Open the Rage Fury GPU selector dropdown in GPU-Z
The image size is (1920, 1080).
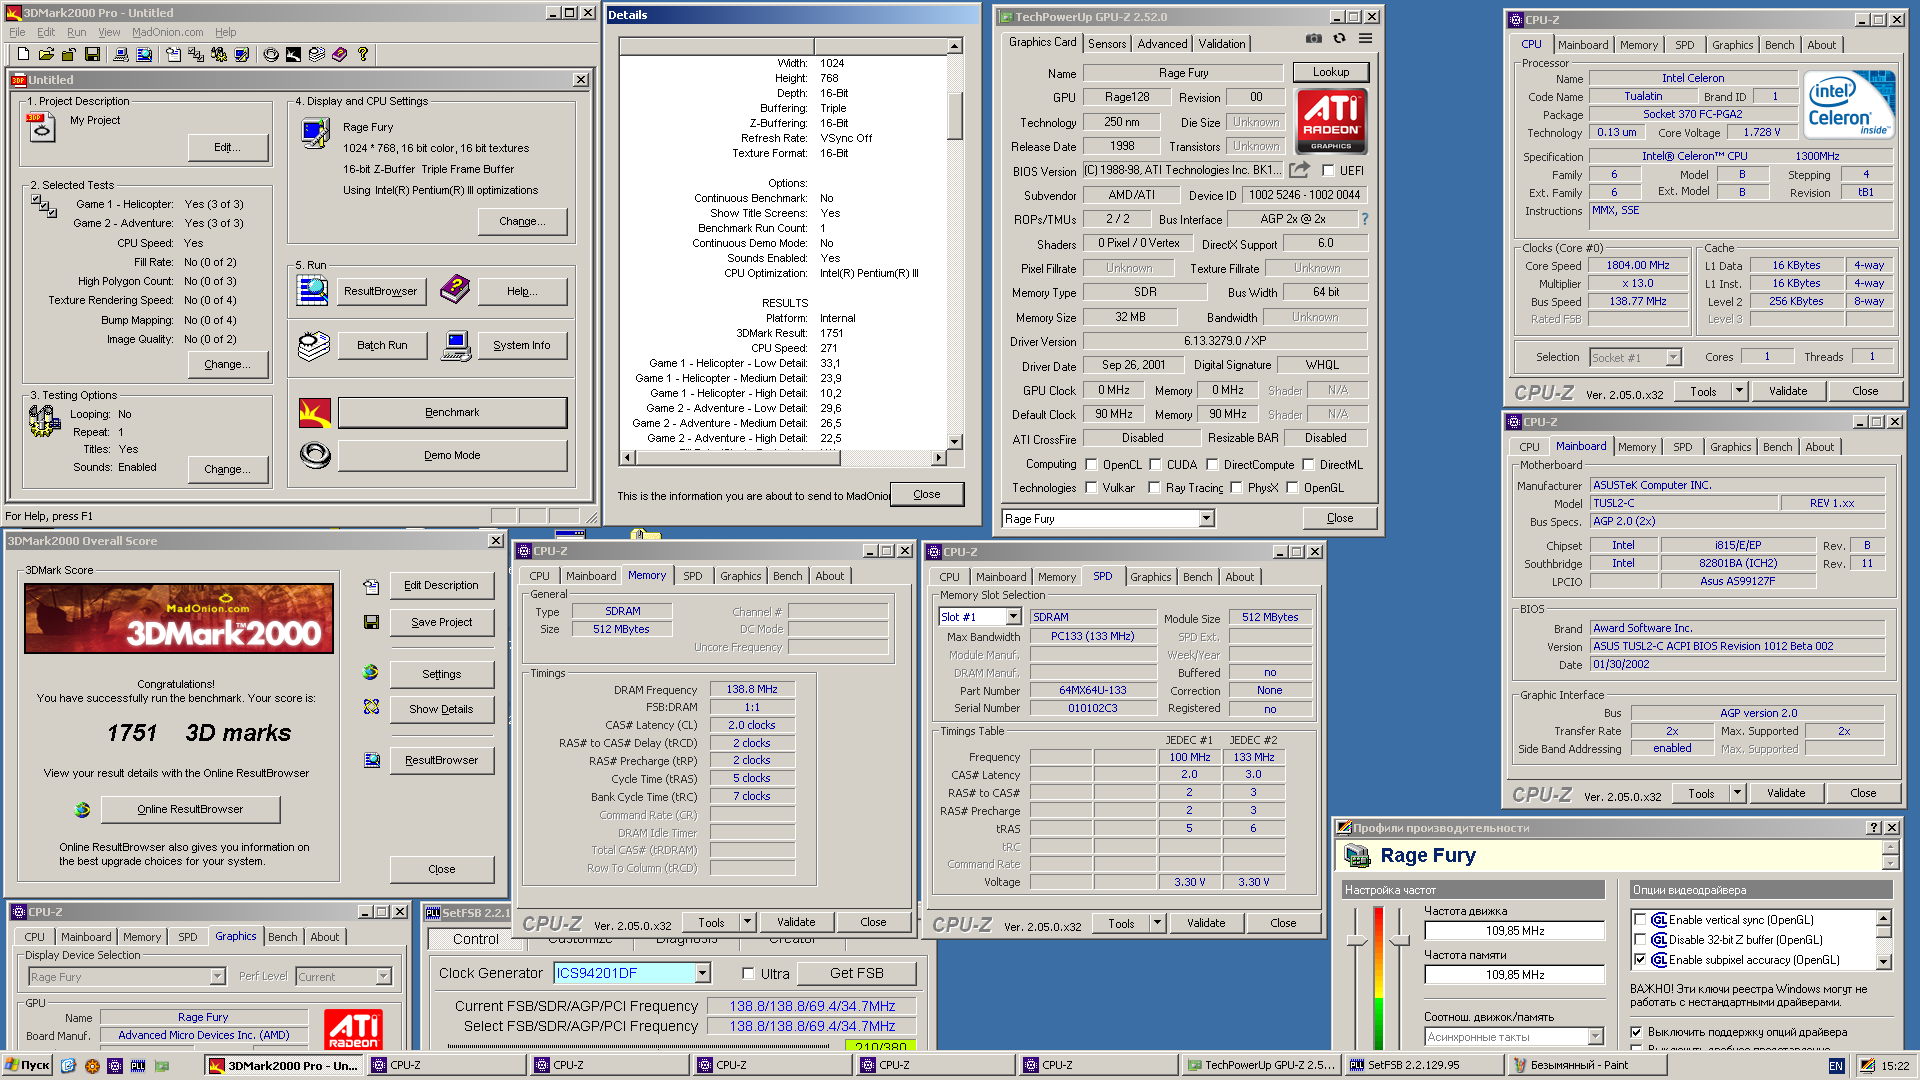(x=1206, y=519)
